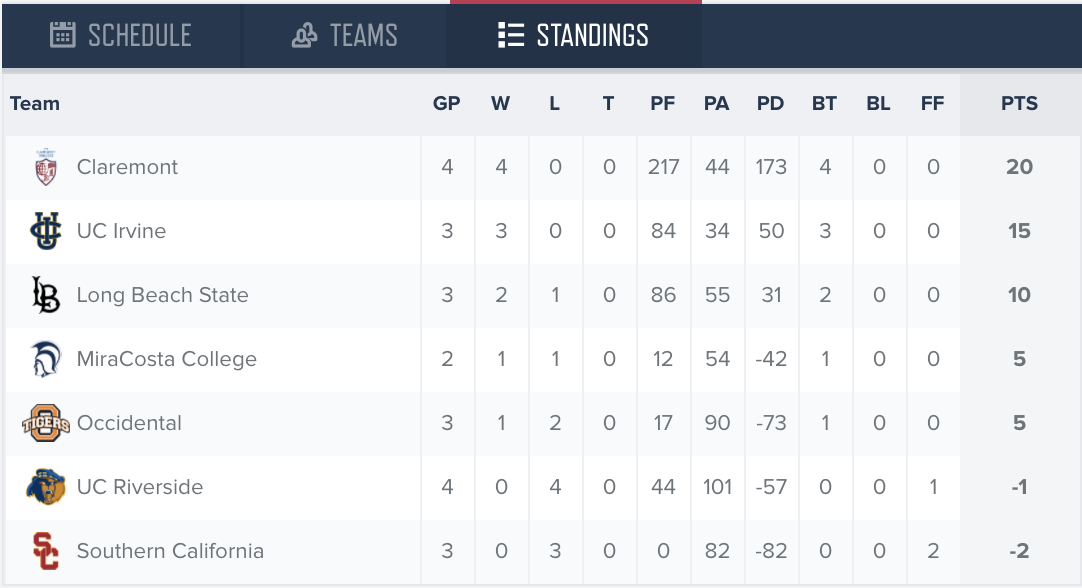Screen dimensions: 1082x588
Task: Click the calendar icon beside Schedule
Action: tap(62, 35)
